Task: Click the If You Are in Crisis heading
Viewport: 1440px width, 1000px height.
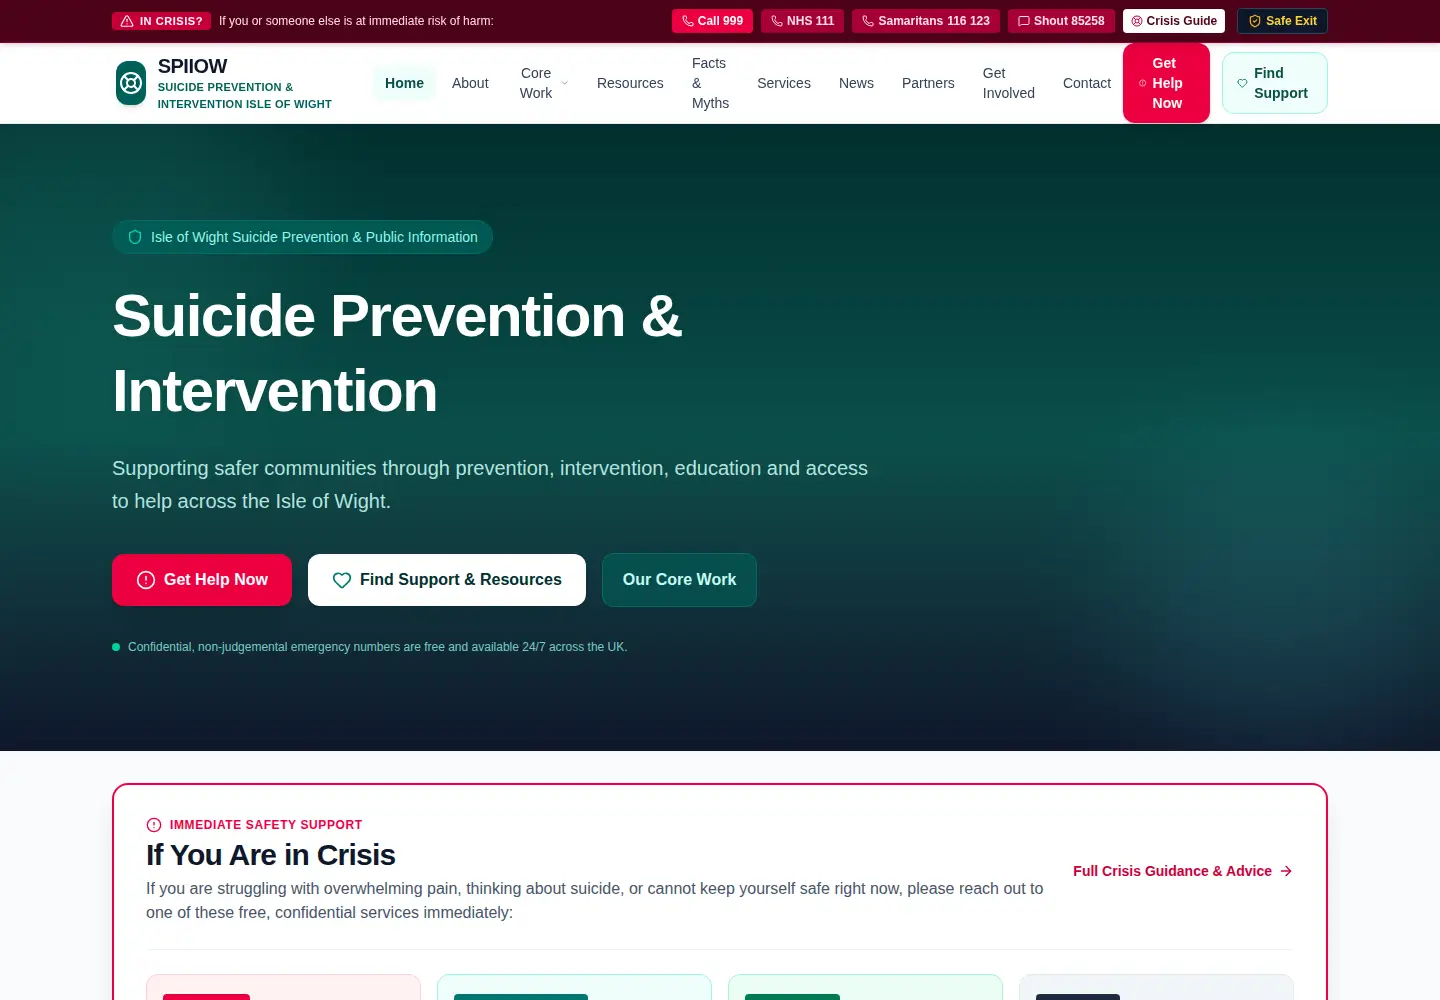Action: click(271, 855)
